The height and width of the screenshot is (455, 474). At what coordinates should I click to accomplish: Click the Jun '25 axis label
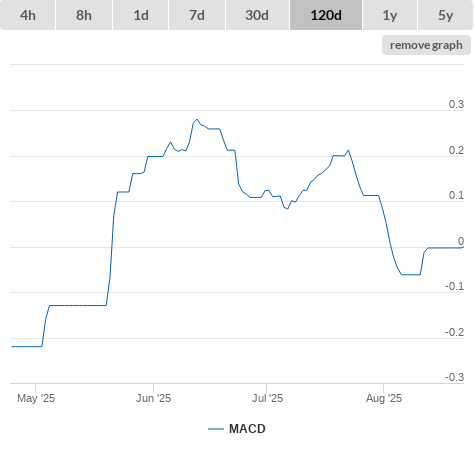pos(153,398)
